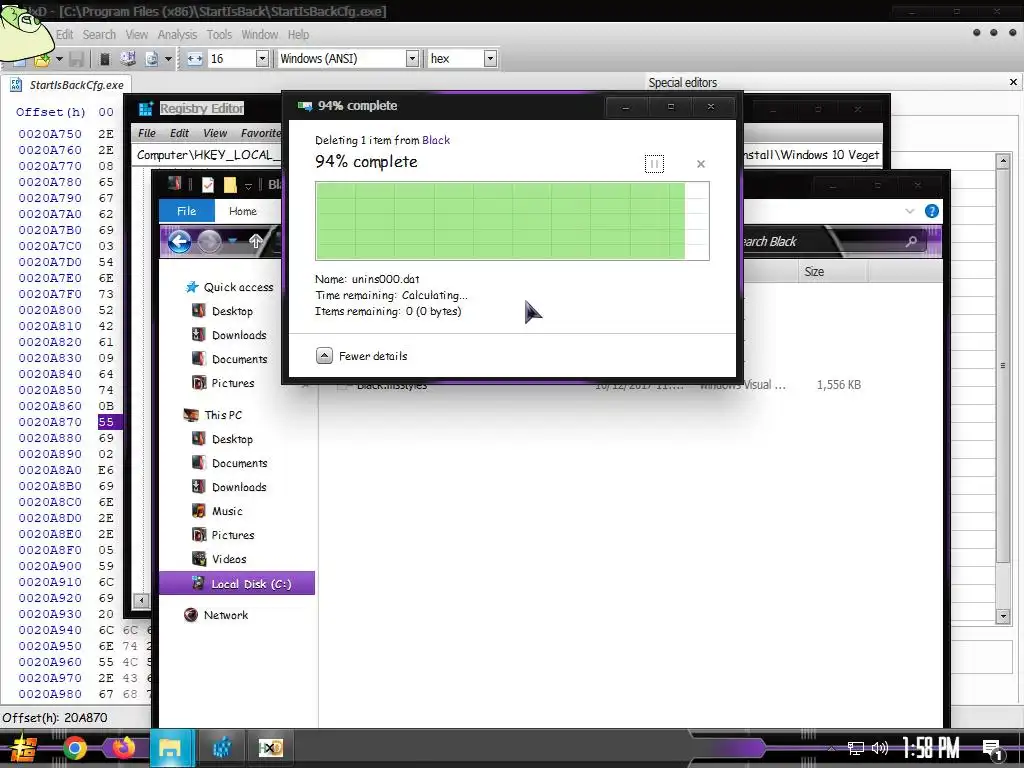Open the Windows (ANSI) encoding dropdown
The image size is (1024, 768).
(412, 59)
